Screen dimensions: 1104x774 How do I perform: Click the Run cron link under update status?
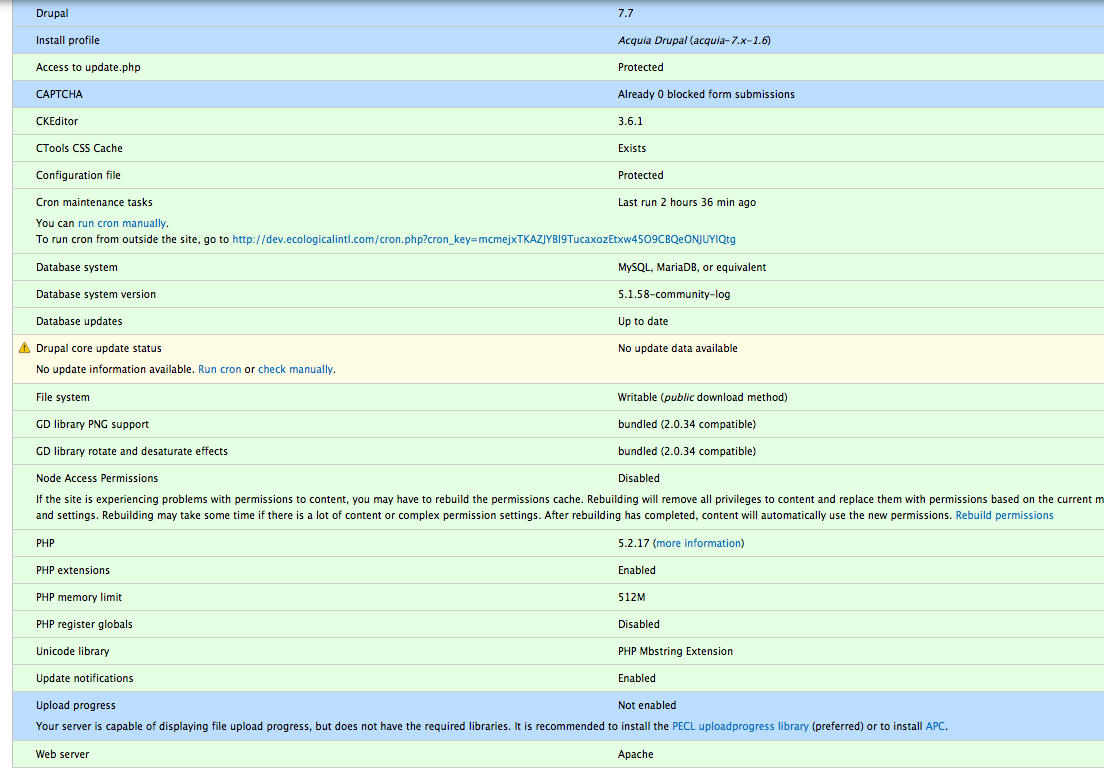click(220, 369)
